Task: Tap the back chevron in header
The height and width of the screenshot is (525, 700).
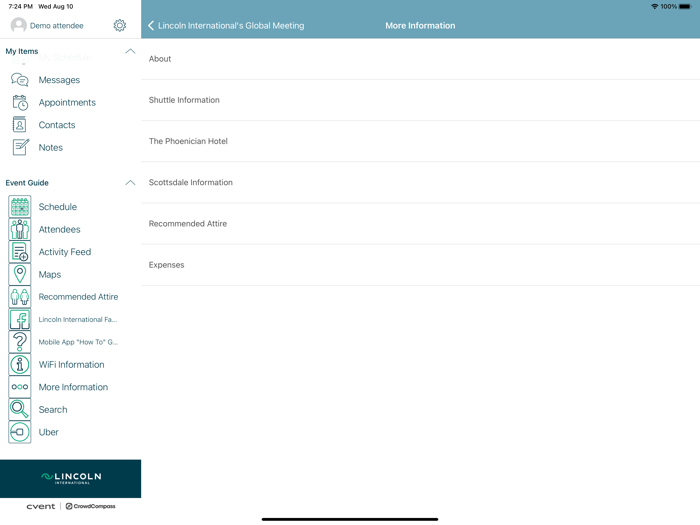Action: click(x=151, y=25)
